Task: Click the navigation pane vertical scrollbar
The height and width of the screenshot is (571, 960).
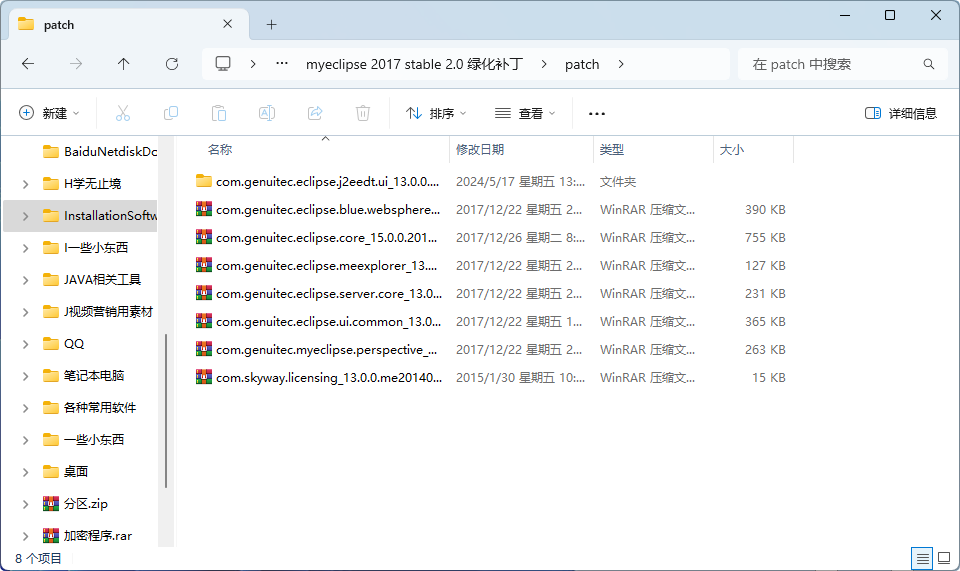Action: click(x=166, y=411)
